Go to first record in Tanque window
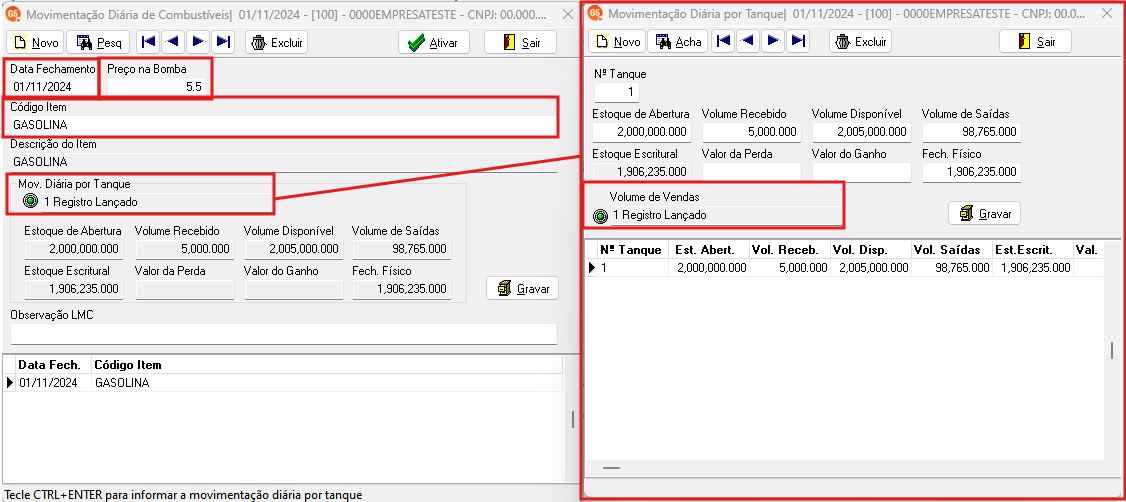This screenshot has width=1126, height=502. coord(724,41)
